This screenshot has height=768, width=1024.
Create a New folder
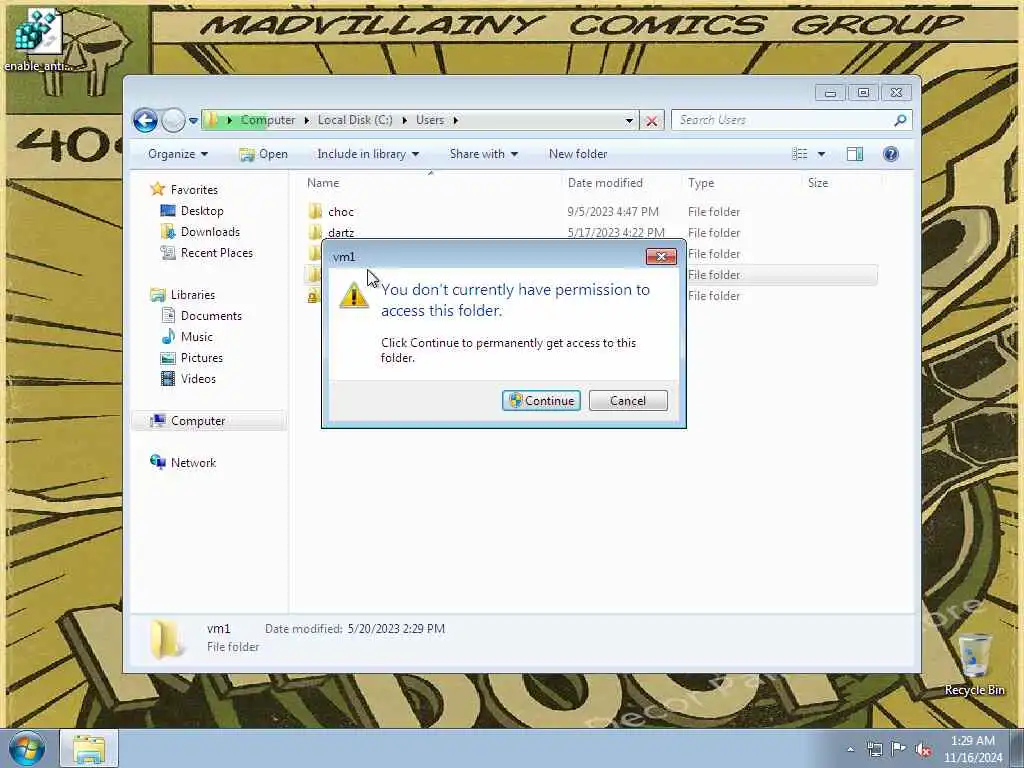point(578,154)
